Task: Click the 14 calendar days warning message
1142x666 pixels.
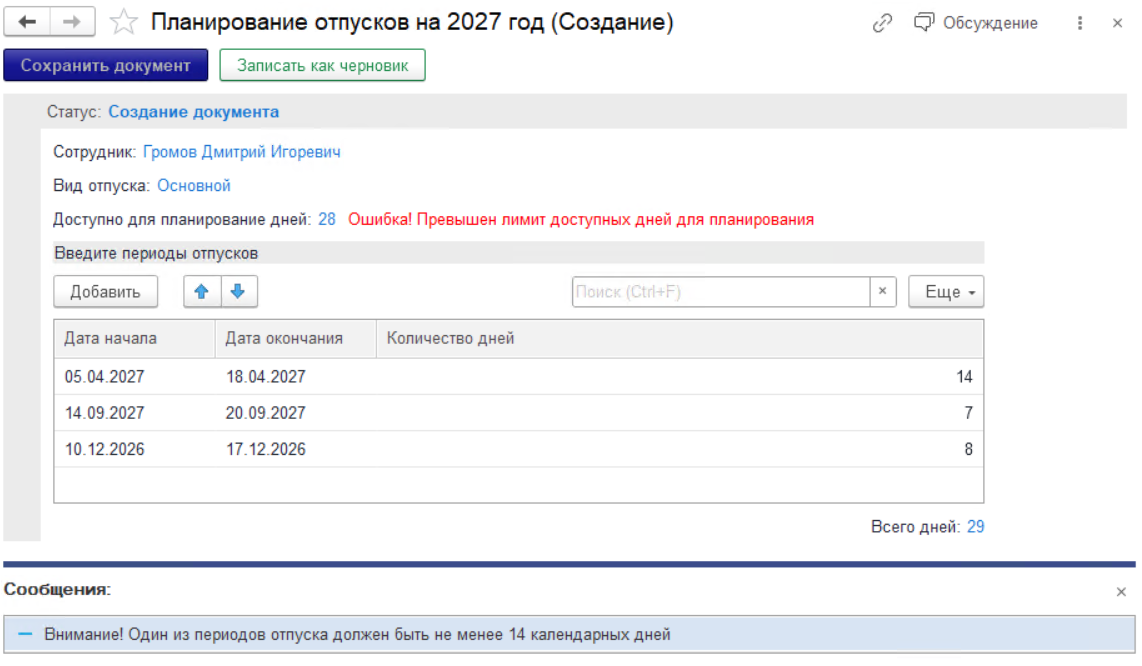Action: pos(570,635)
